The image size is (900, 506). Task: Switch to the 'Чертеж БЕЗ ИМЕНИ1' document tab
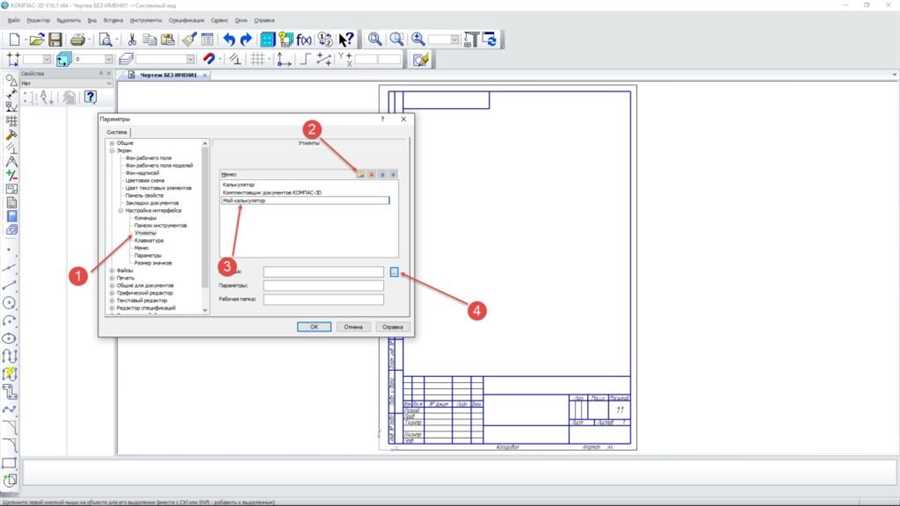pyautogui.click(x=168, y=75)
